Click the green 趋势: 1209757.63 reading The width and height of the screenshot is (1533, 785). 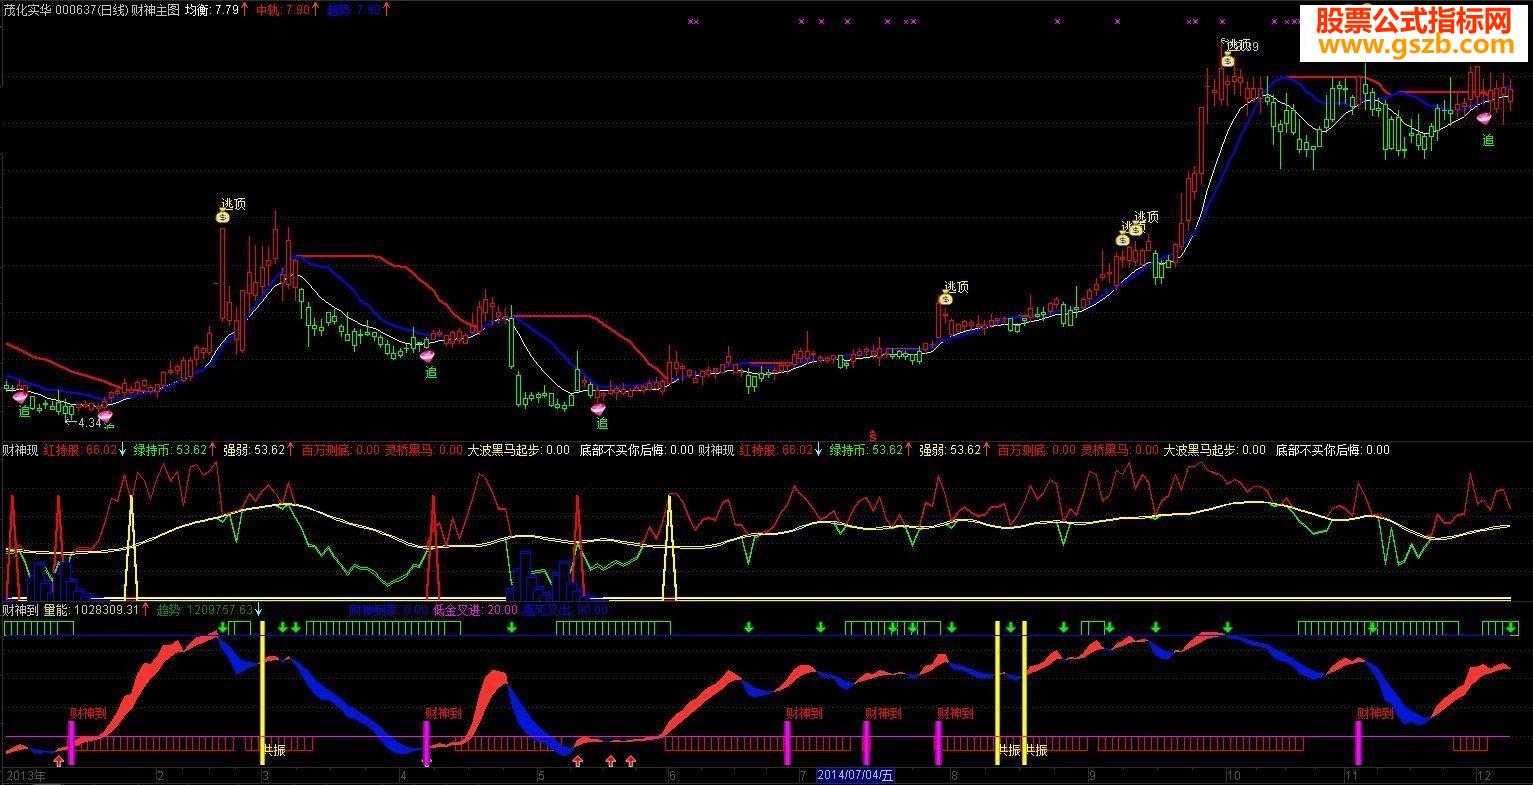click(204, 609)
